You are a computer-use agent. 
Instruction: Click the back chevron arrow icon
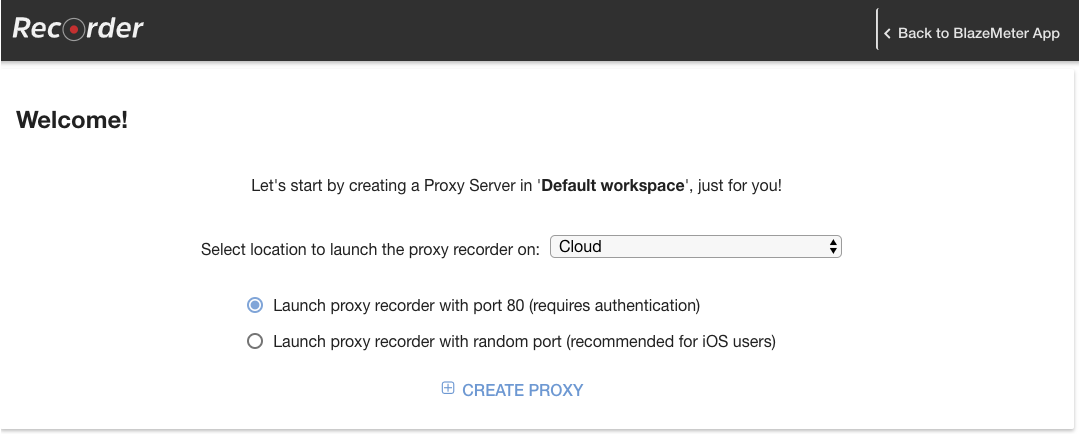click(887, 33)
